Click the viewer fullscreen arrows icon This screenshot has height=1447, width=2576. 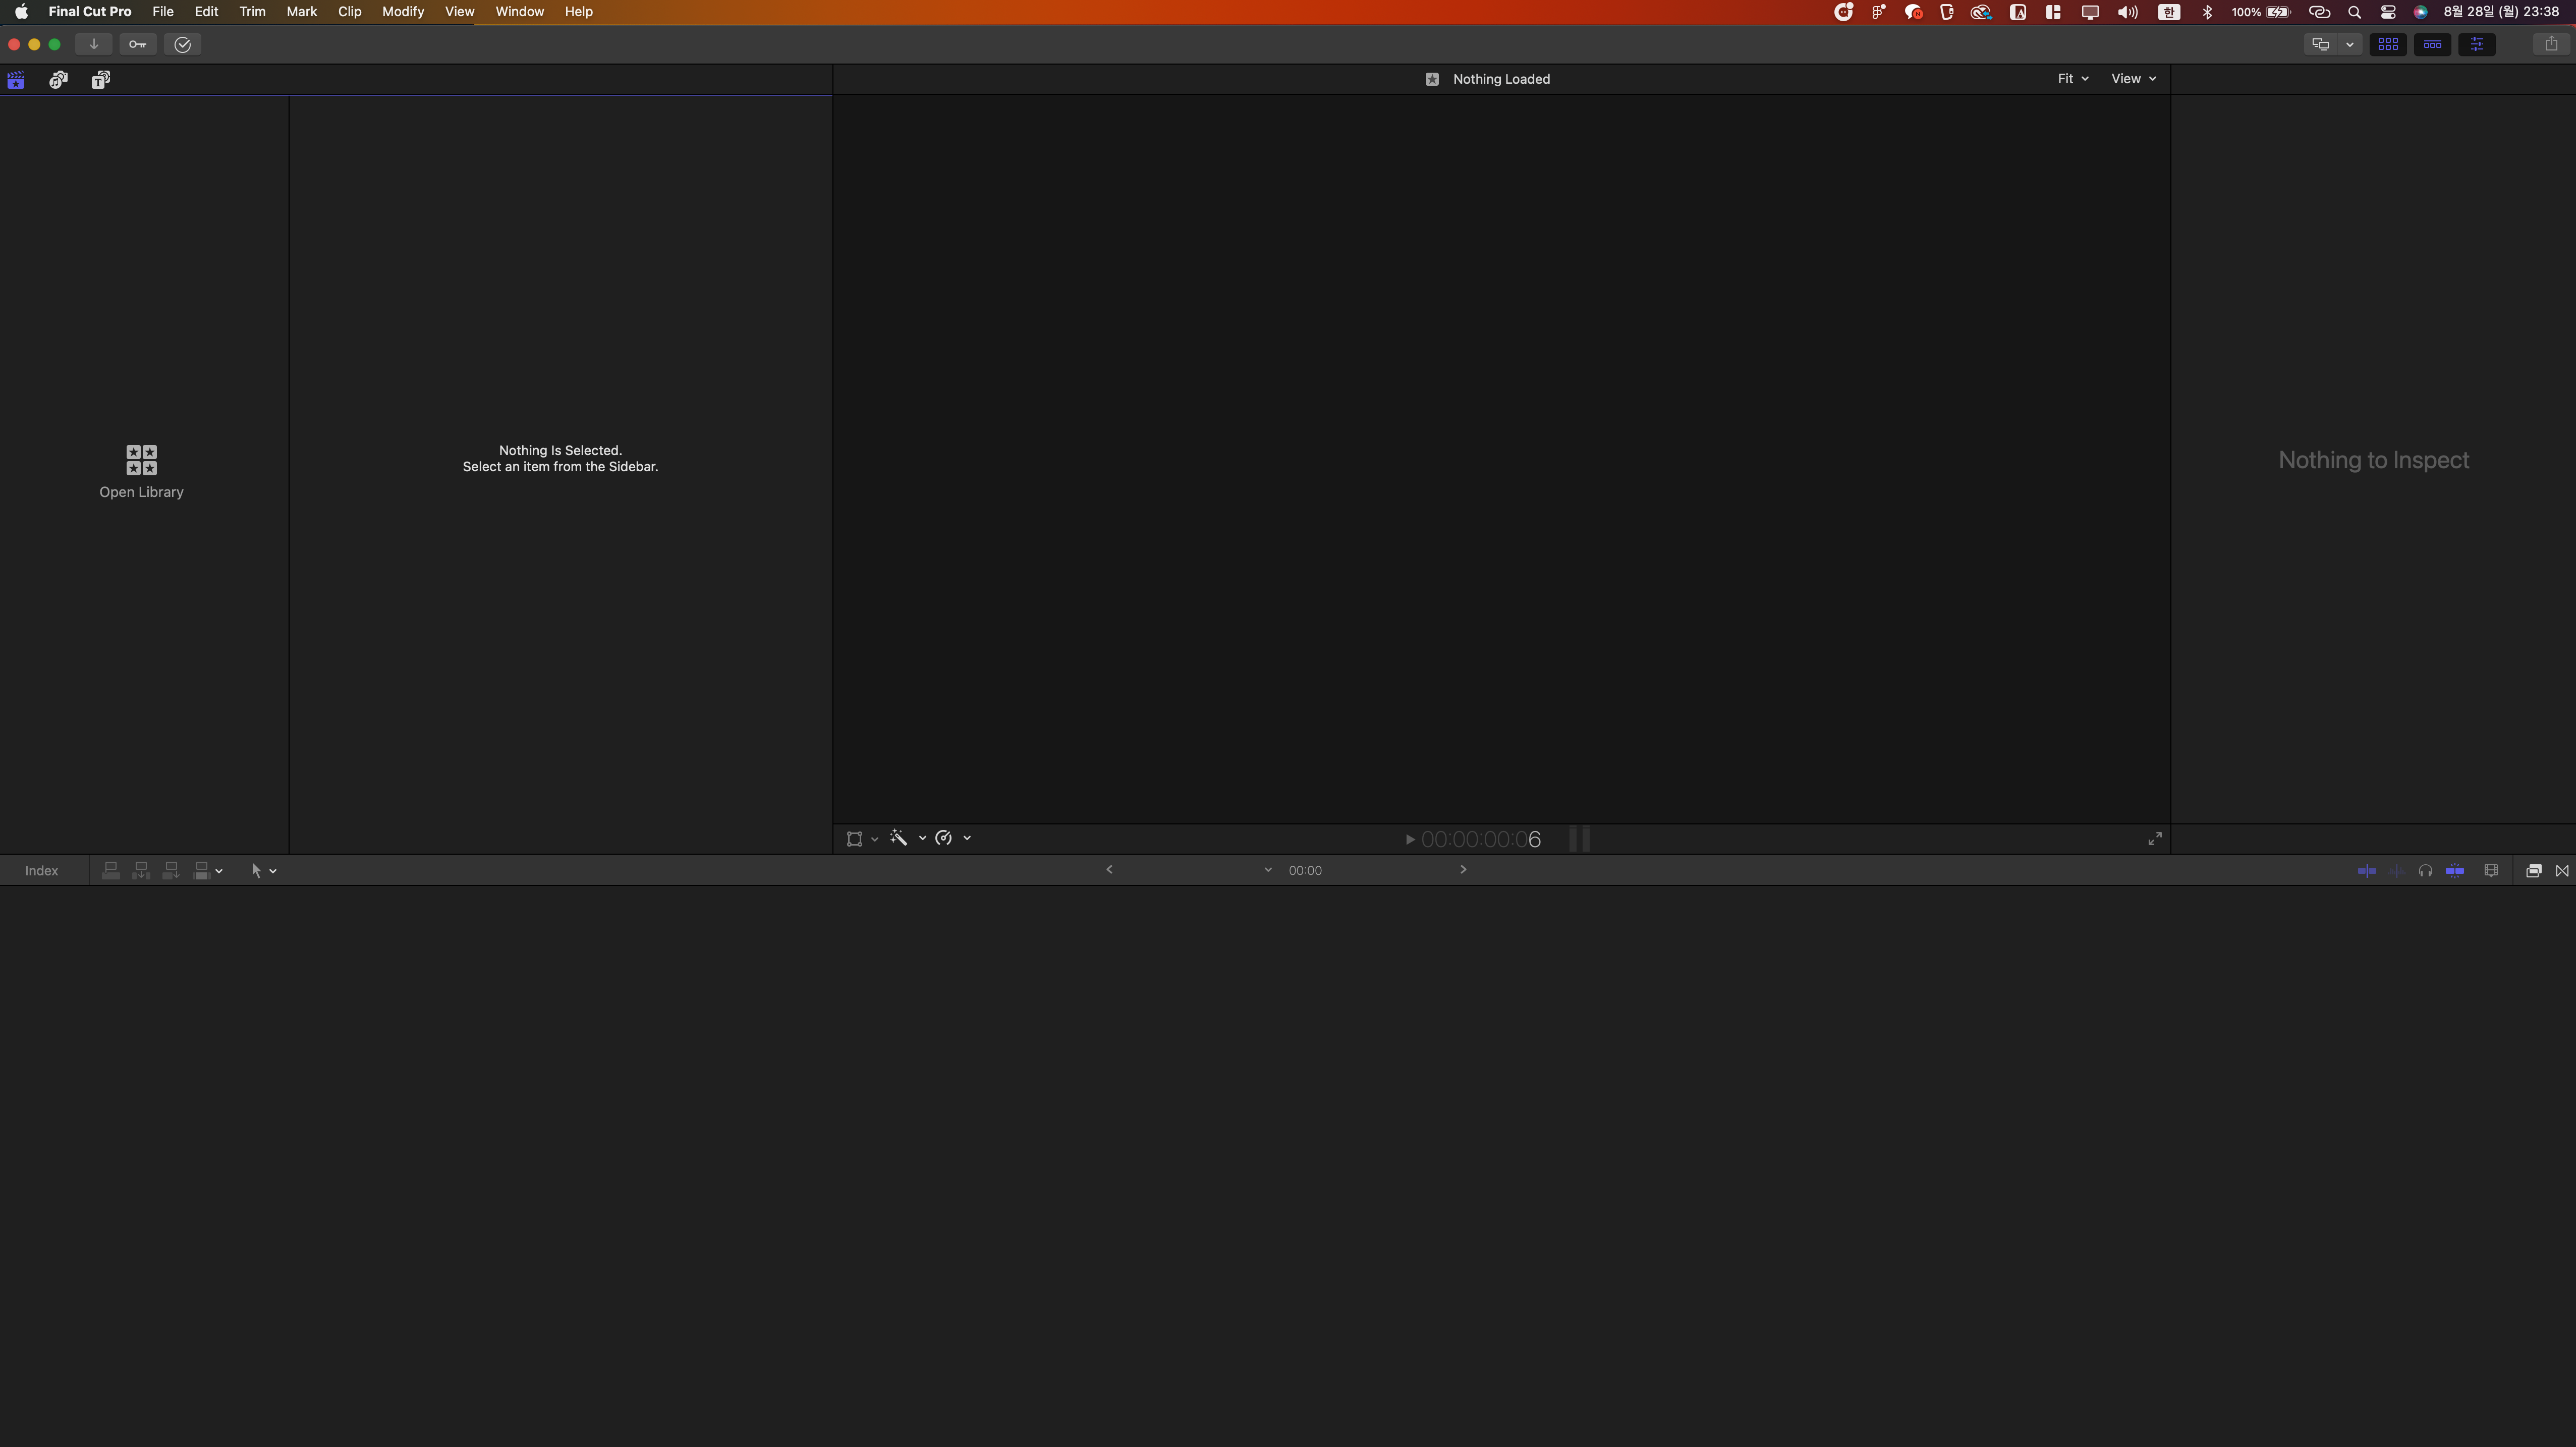tap(2155, 839)
